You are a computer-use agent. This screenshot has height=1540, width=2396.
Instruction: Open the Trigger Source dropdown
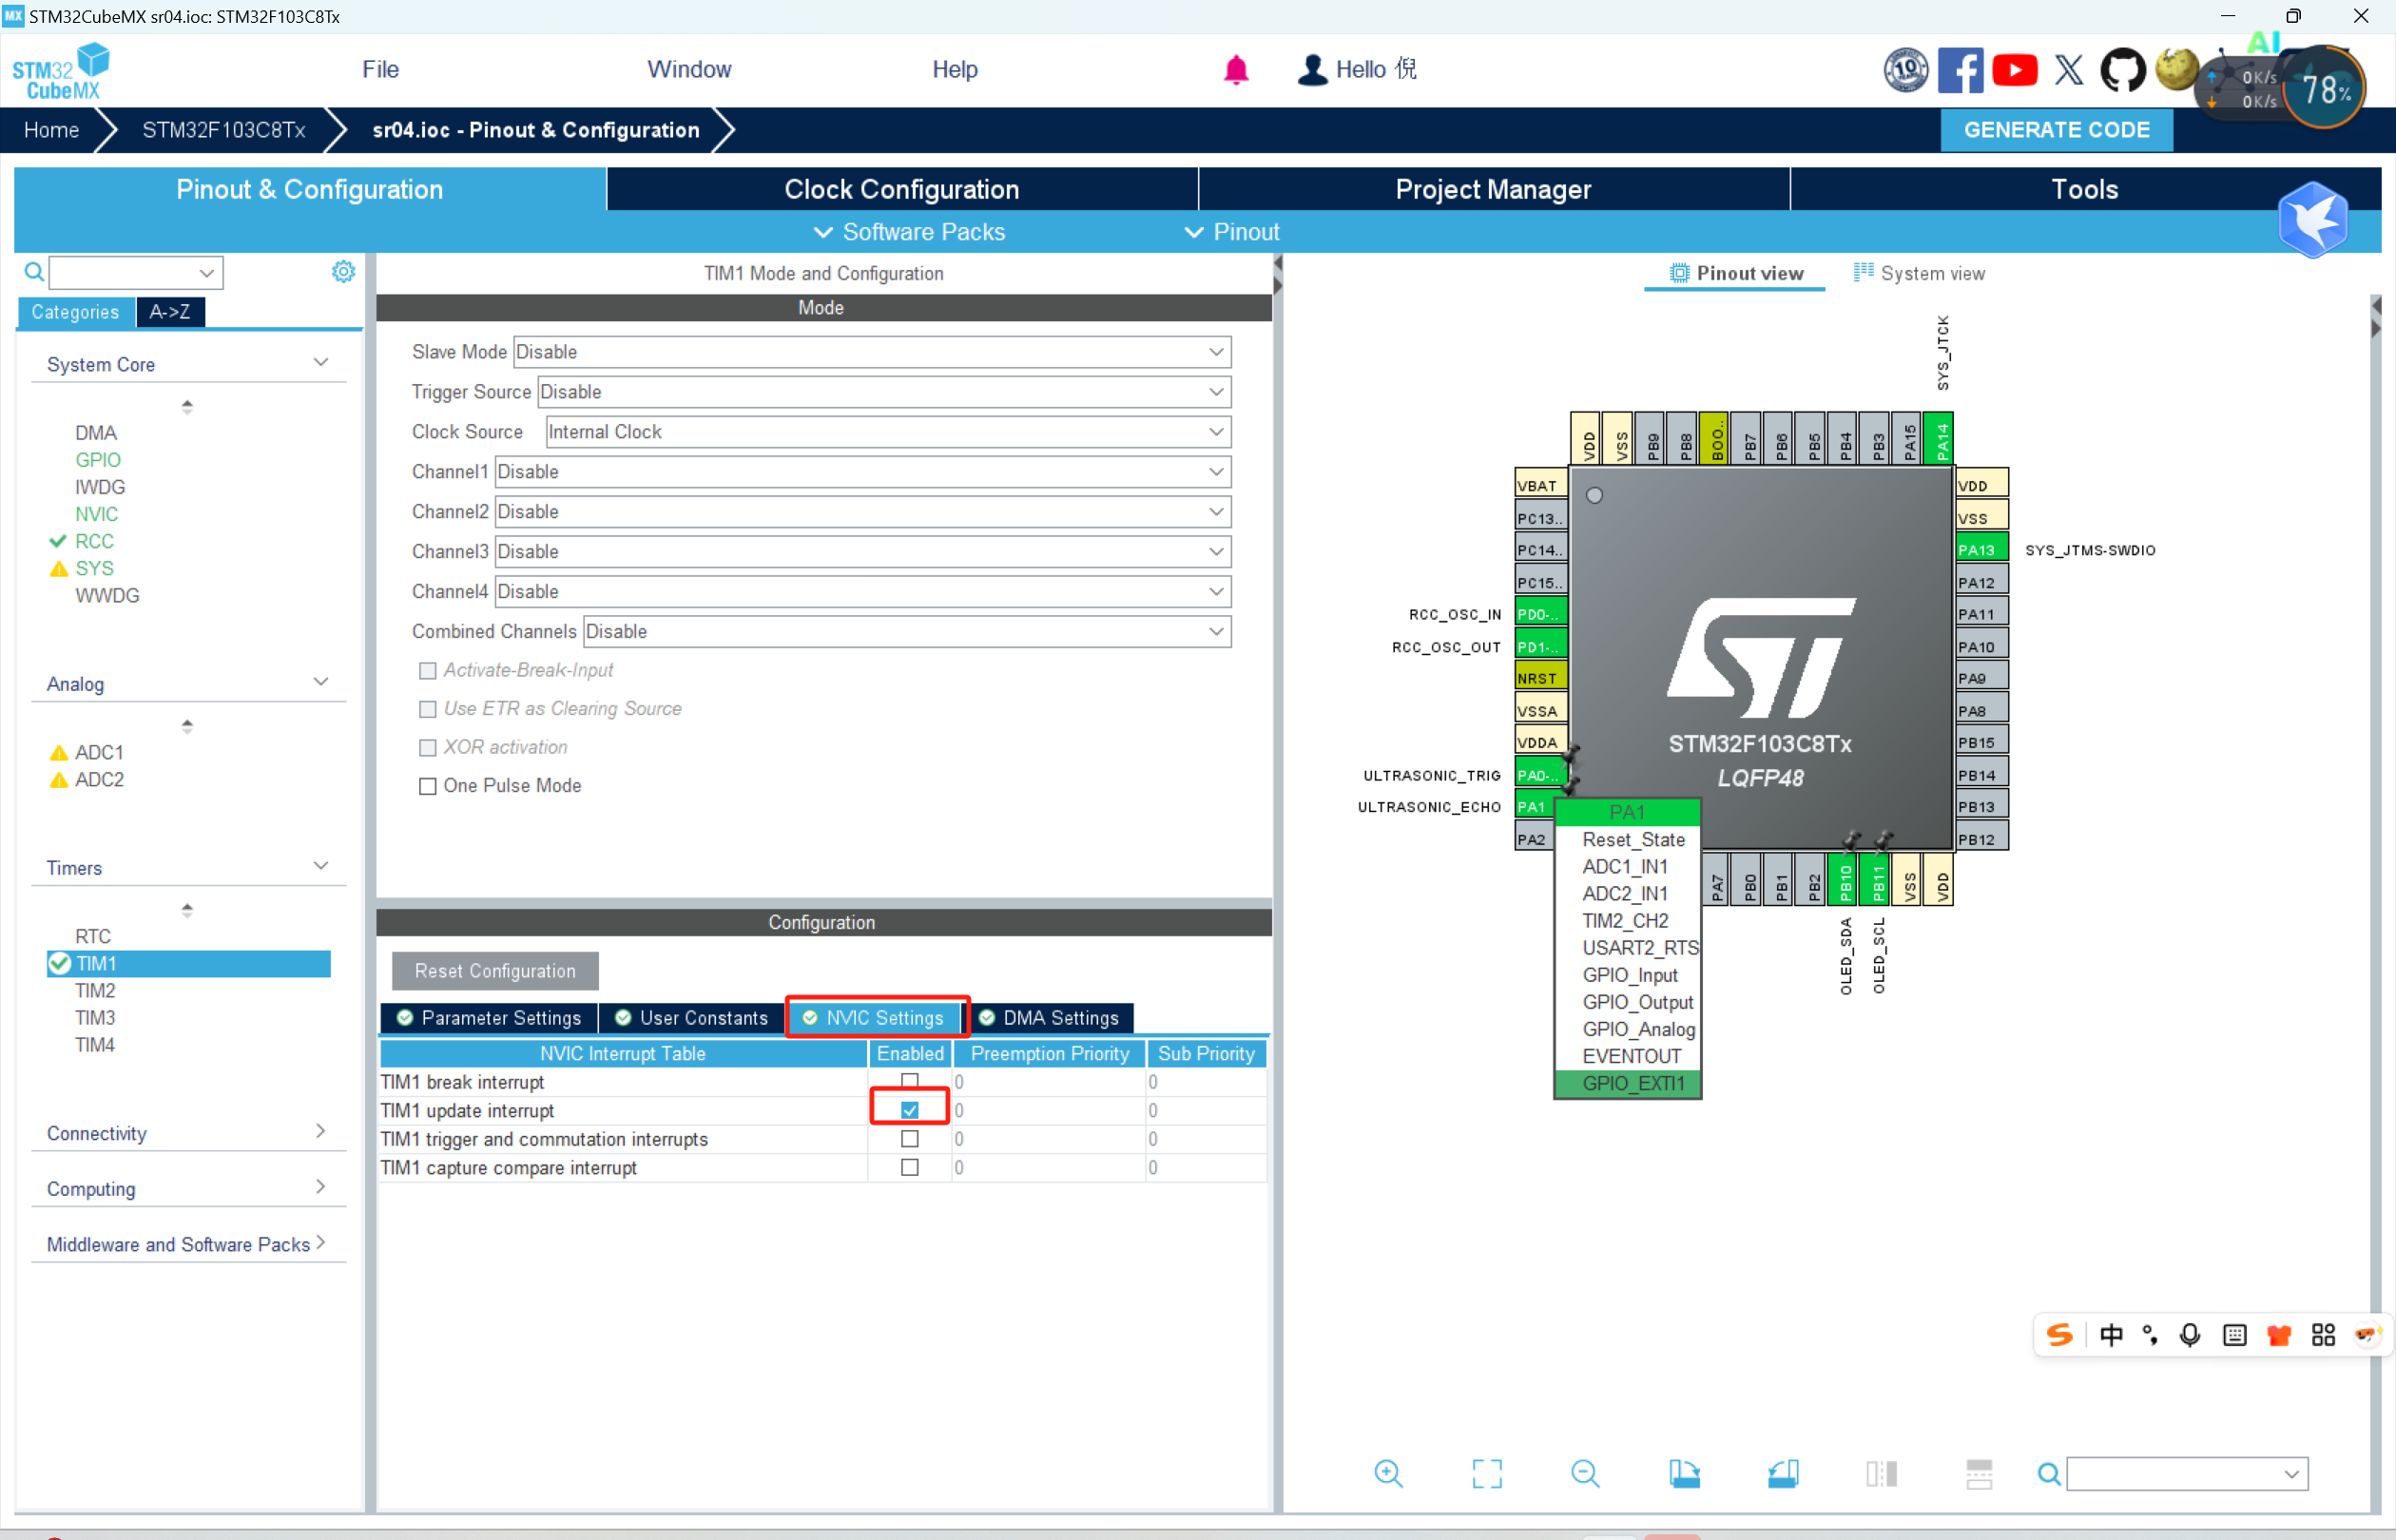[x=884, y=392]
